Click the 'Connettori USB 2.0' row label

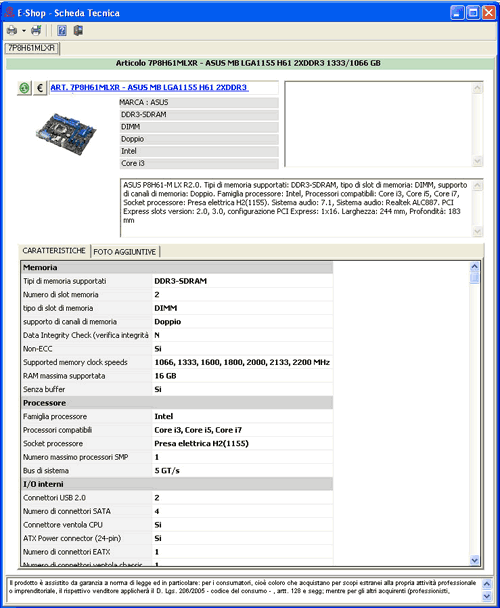tap(54, 498)
